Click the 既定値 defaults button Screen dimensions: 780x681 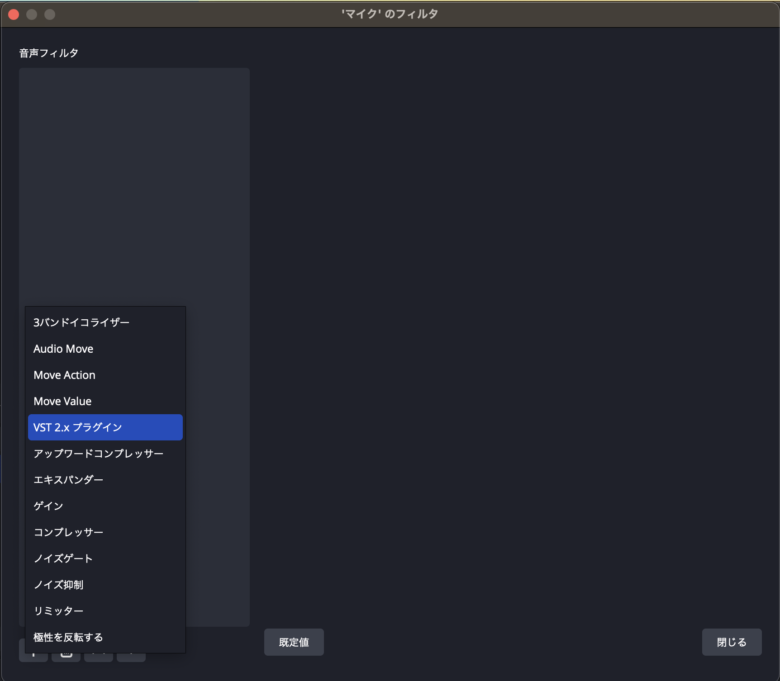(x=294, y=642)
